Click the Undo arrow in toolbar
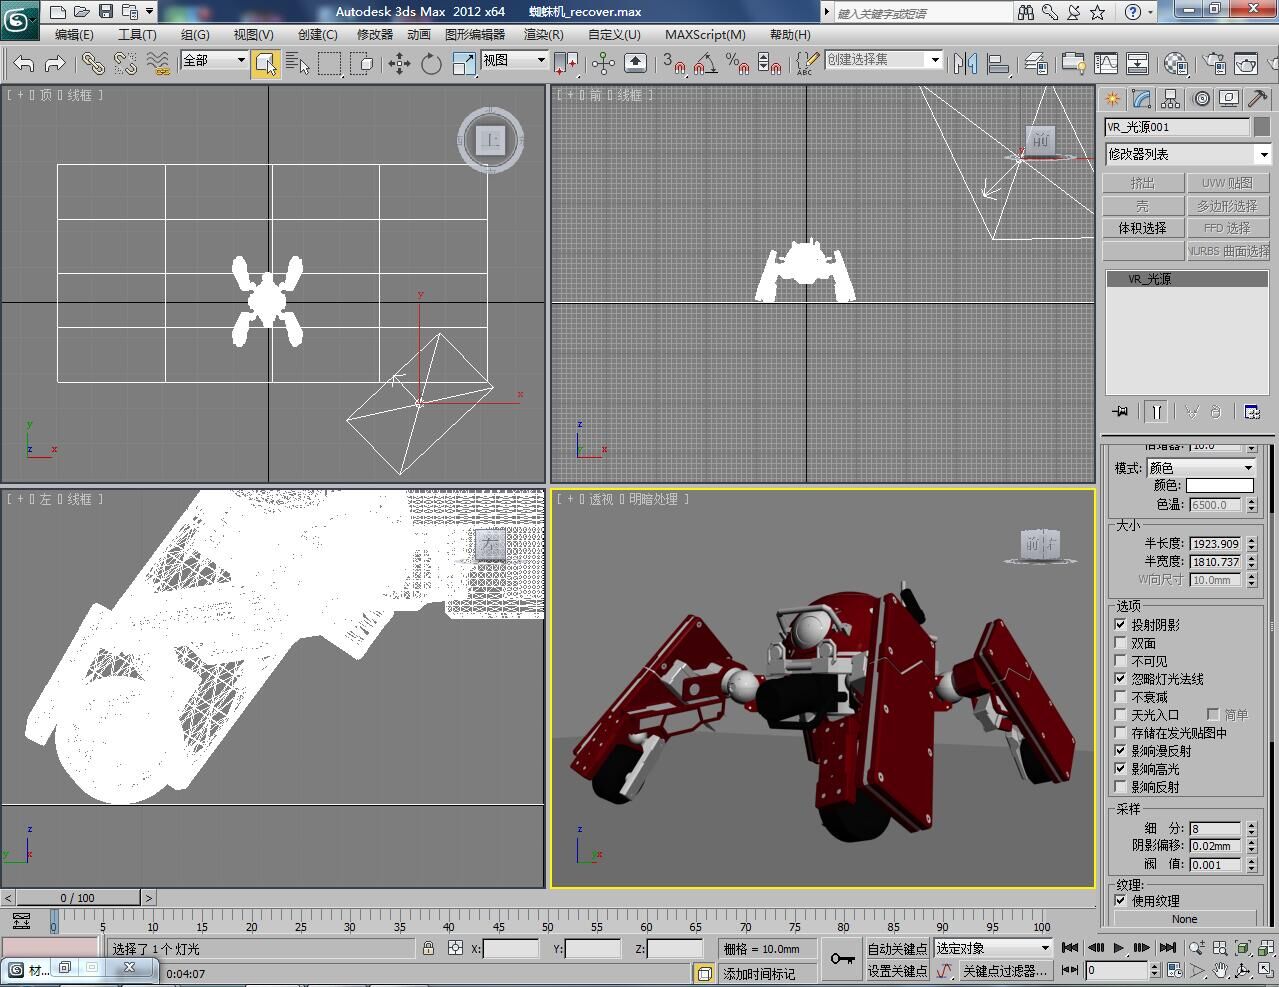Screen dimensions: 1279x987 coord(24,64)
